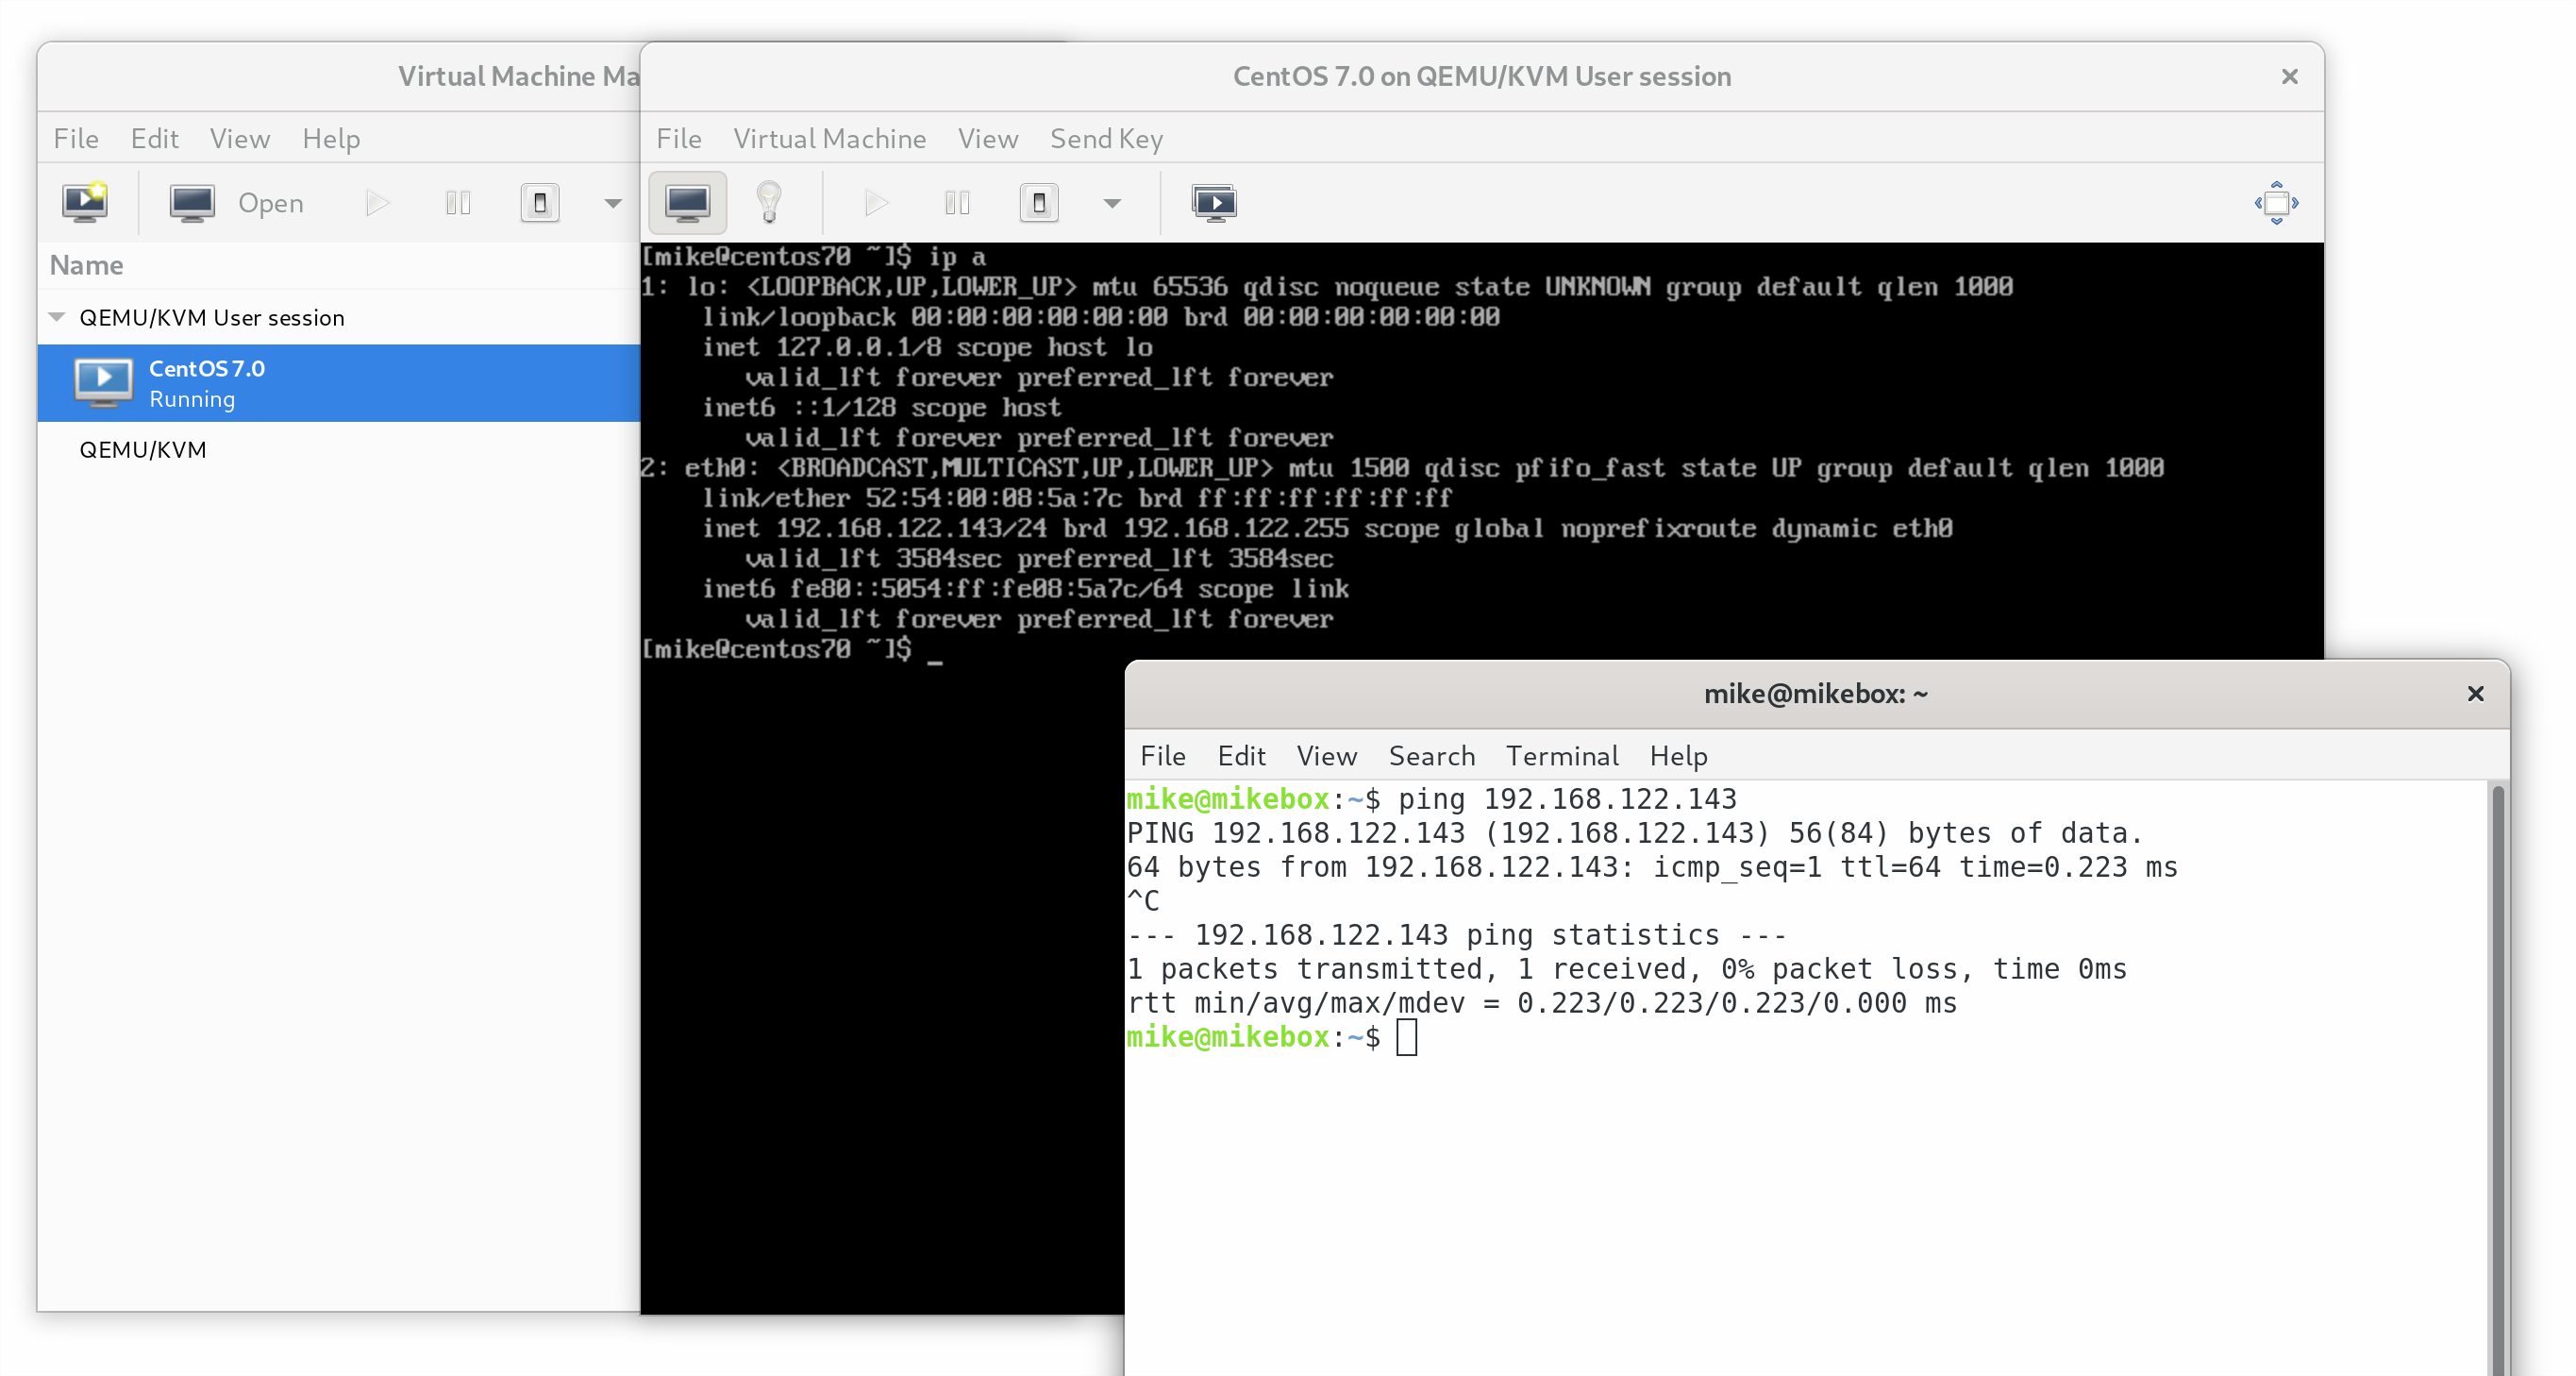Open shutdown options dropdown in VM Manager
2576x1376 pixels.
pyautogui.click(x=612, y=203)
